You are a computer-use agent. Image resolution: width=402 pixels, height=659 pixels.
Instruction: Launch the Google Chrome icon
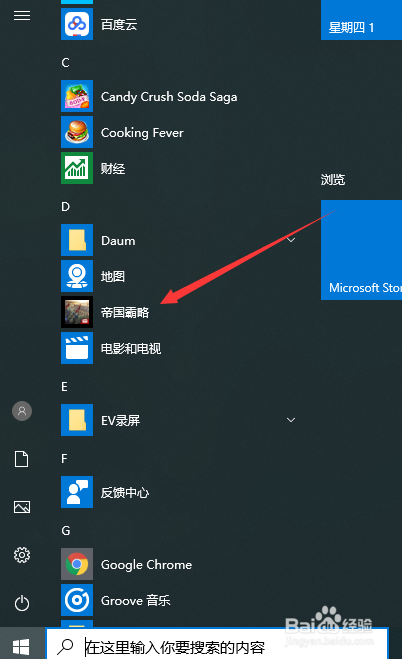[x=77, y=564]
